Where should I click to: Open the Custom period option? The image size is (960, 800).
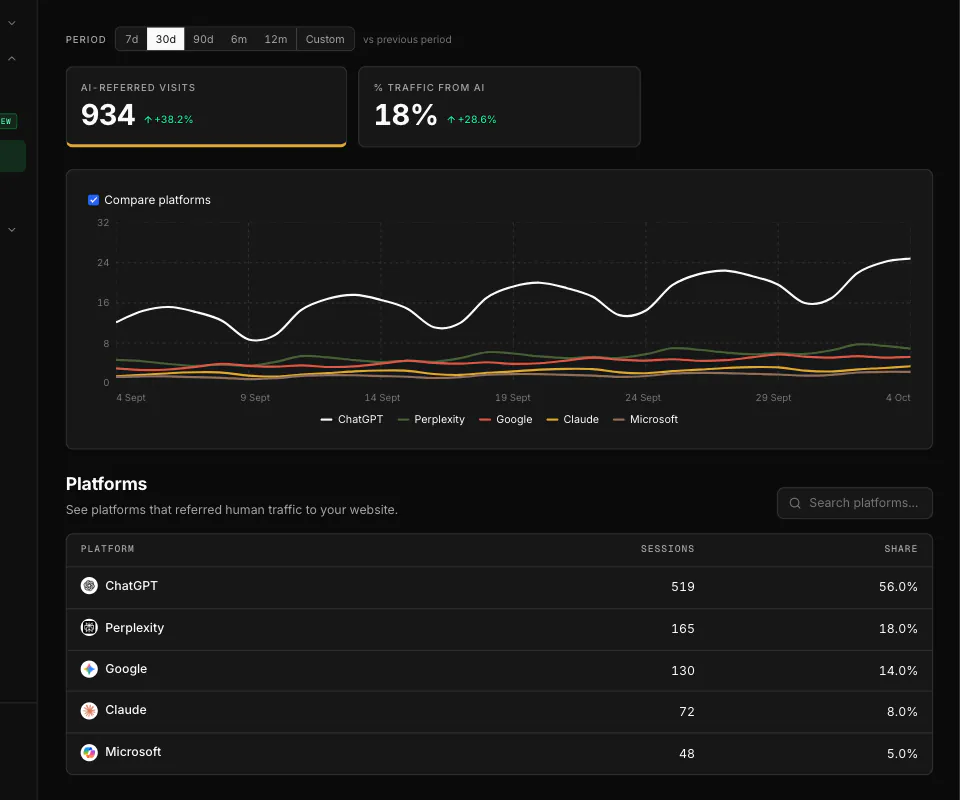pyautogui.click(x=325, y=39)
